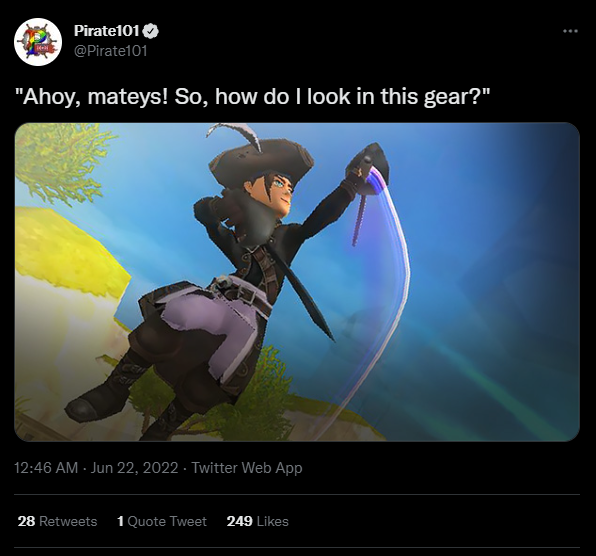Select the 'Ahoy, mateys!' tweet text

click(x=252, y=96)
